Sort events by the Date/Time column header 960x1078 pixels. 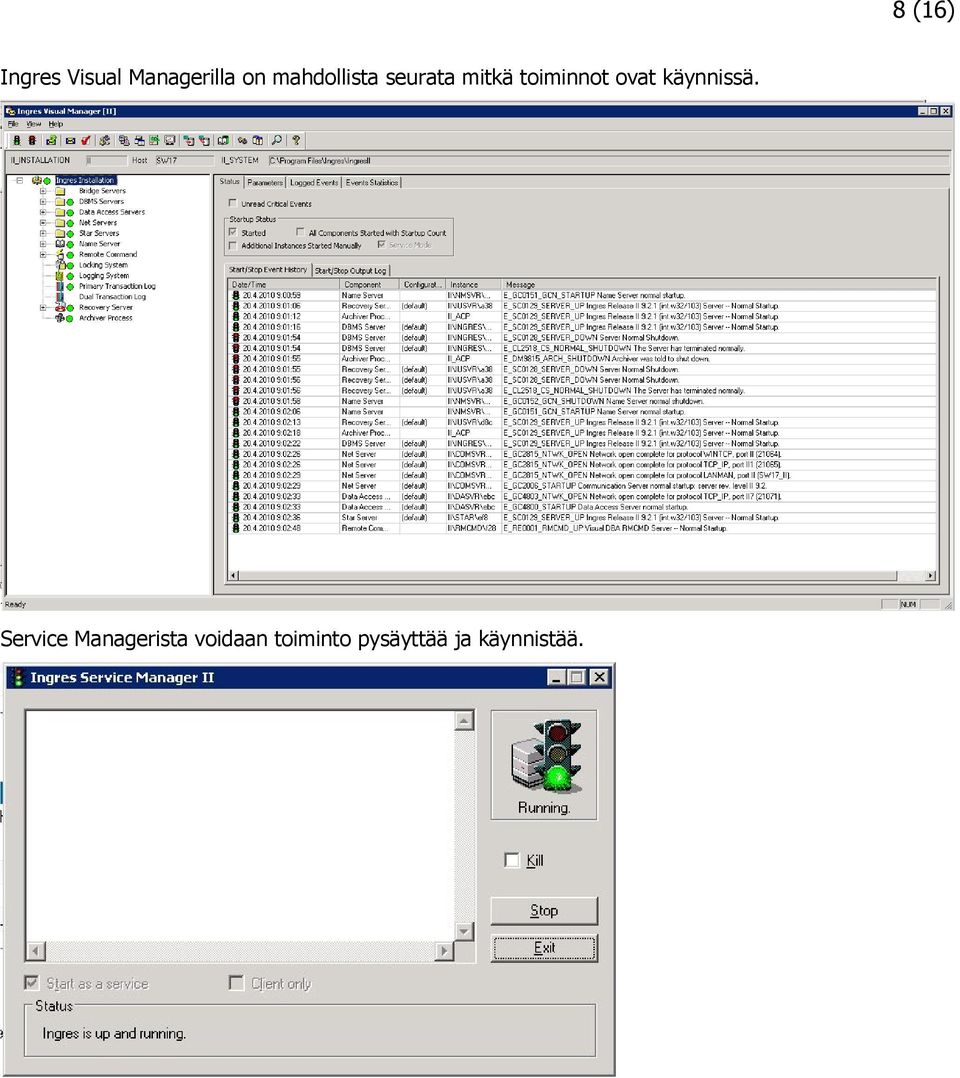[284, 285]
